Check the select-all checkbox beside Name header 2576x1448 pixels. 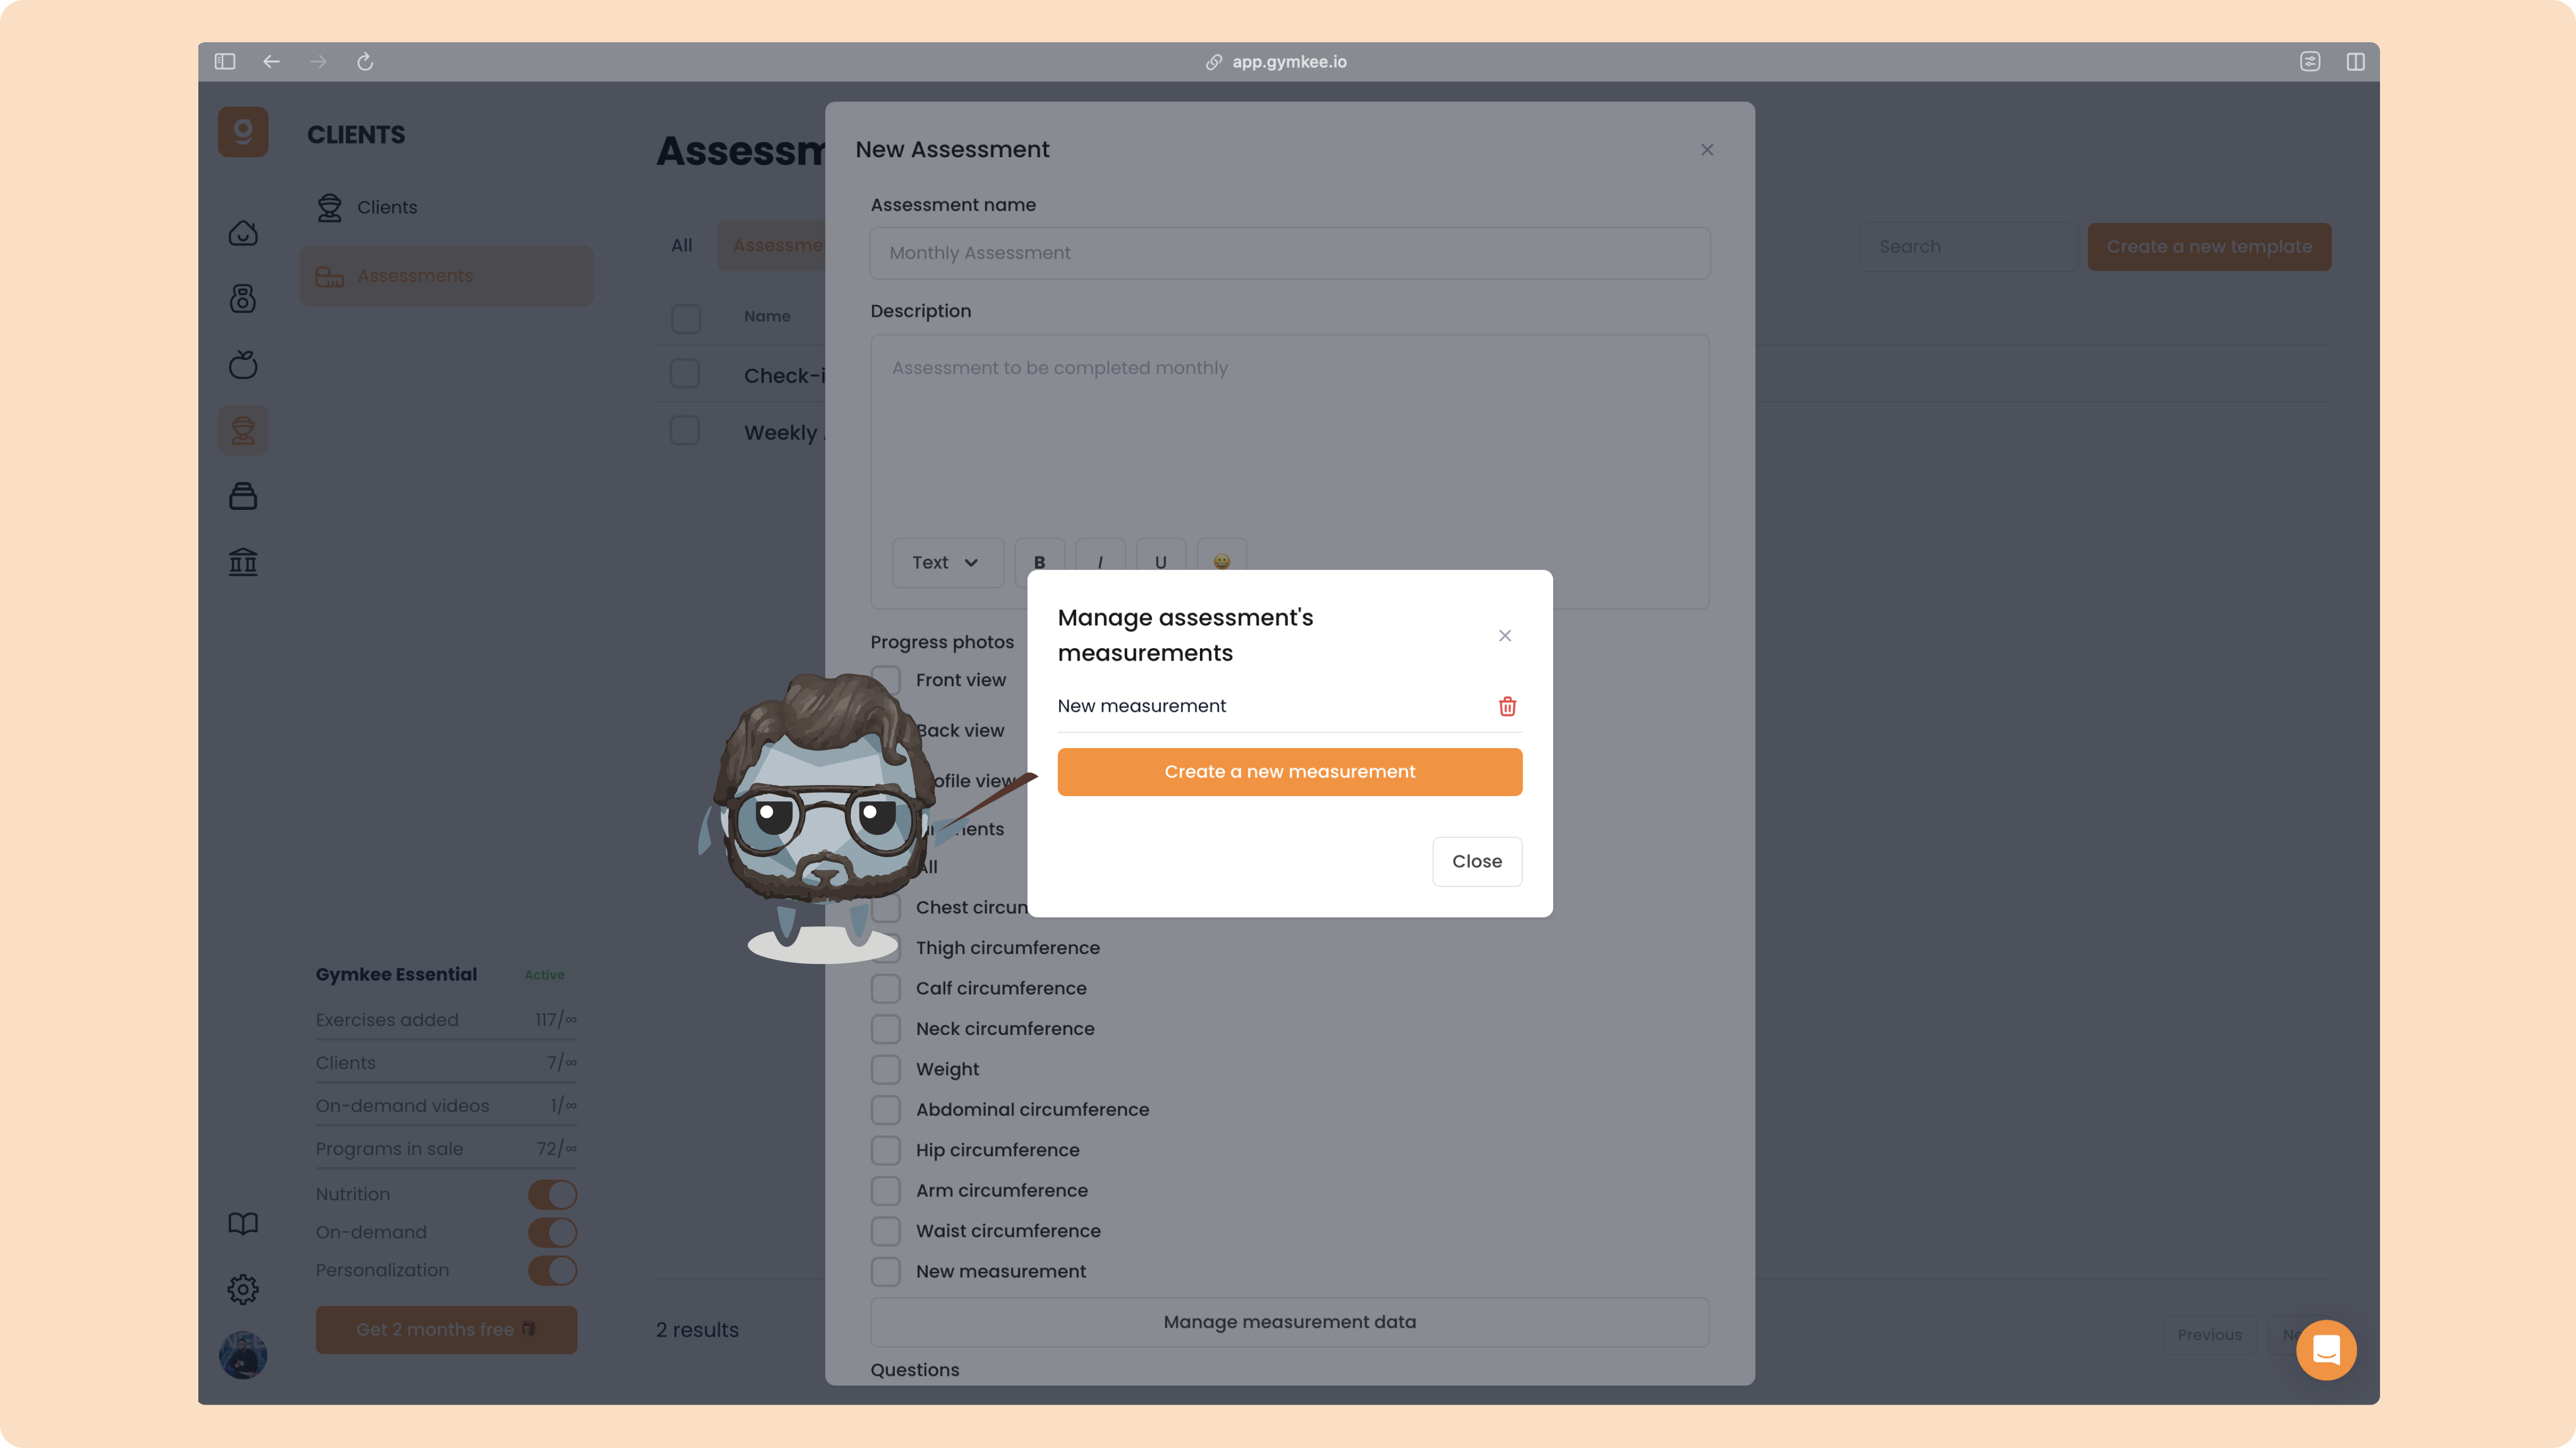(685, 318)
